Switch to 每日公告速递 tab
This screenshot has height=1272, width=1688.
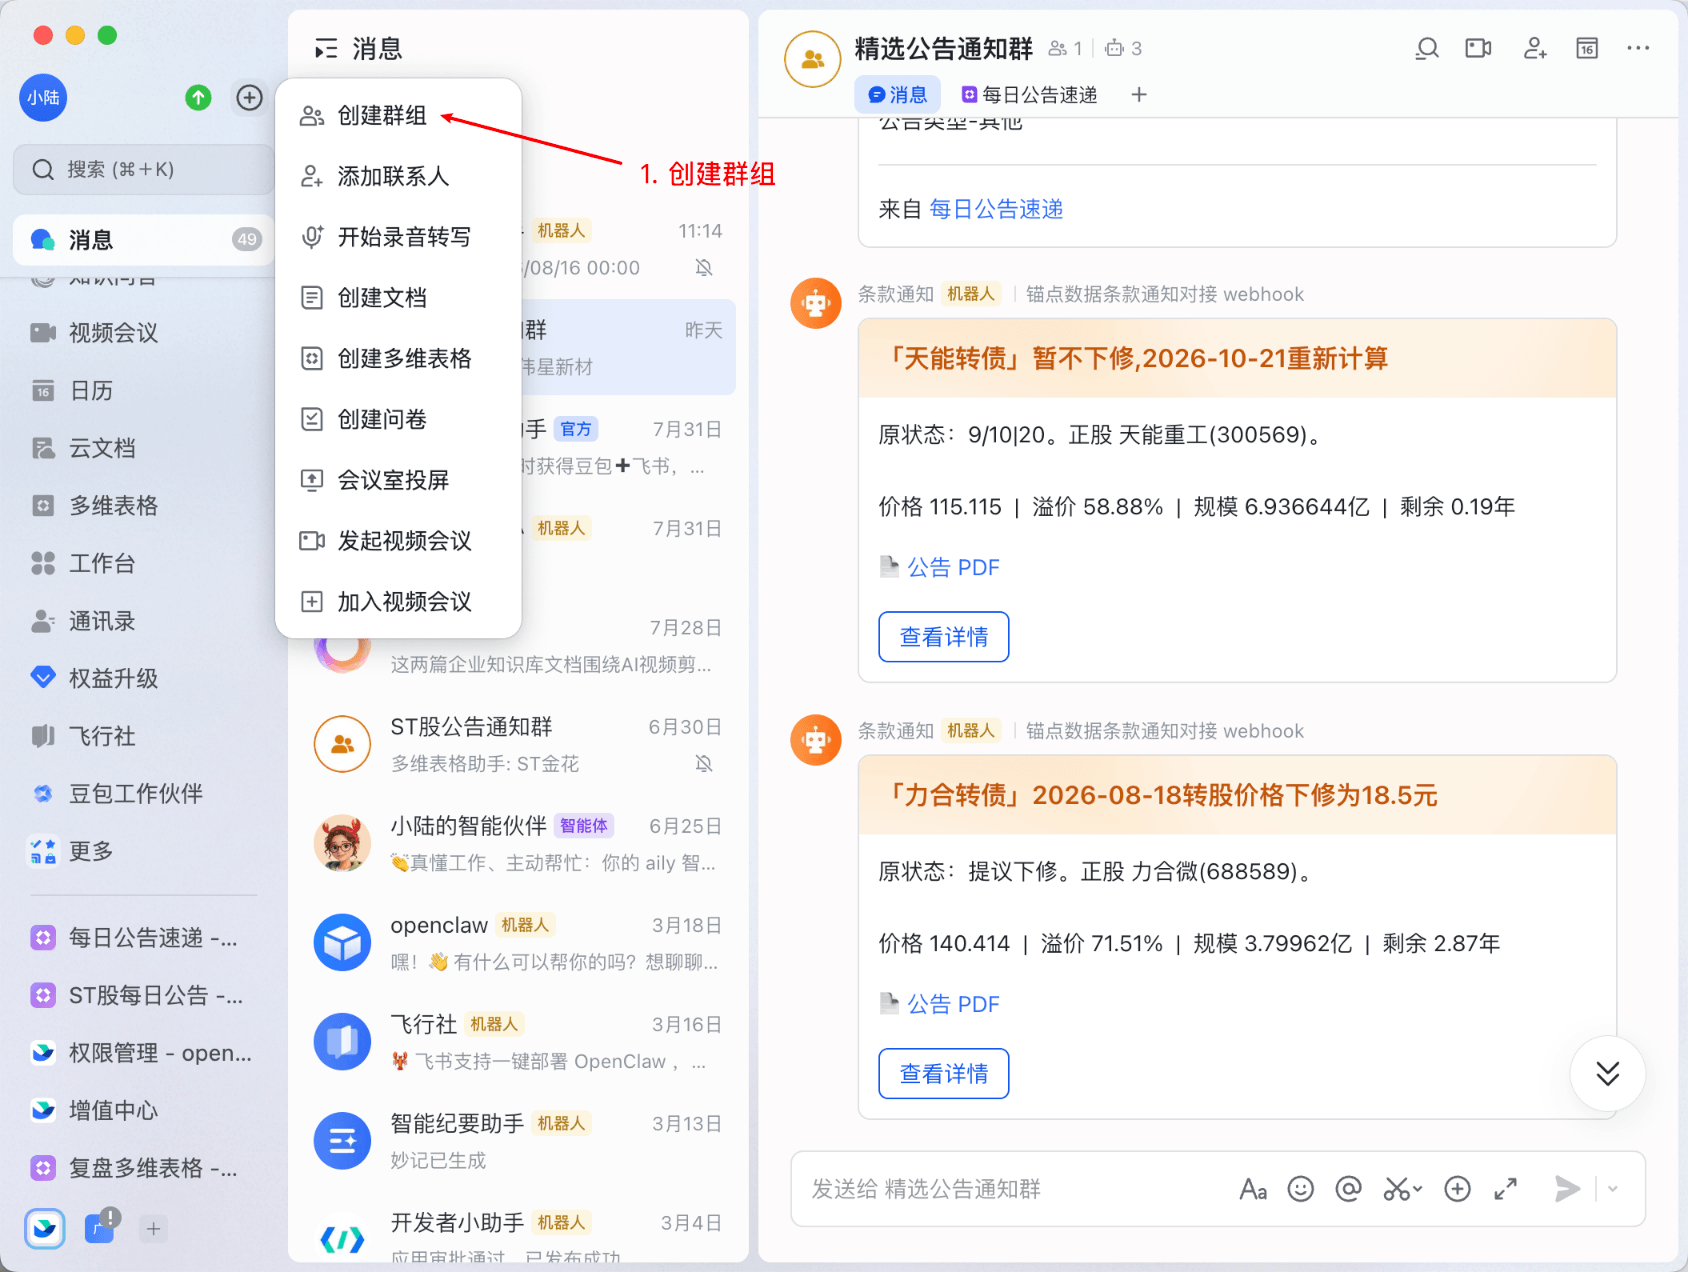click(1029, 95)
